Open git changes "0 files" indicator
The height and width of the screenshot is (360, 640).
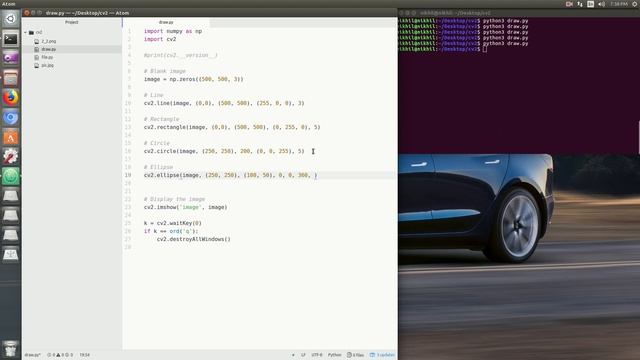[x=355, y=355]
